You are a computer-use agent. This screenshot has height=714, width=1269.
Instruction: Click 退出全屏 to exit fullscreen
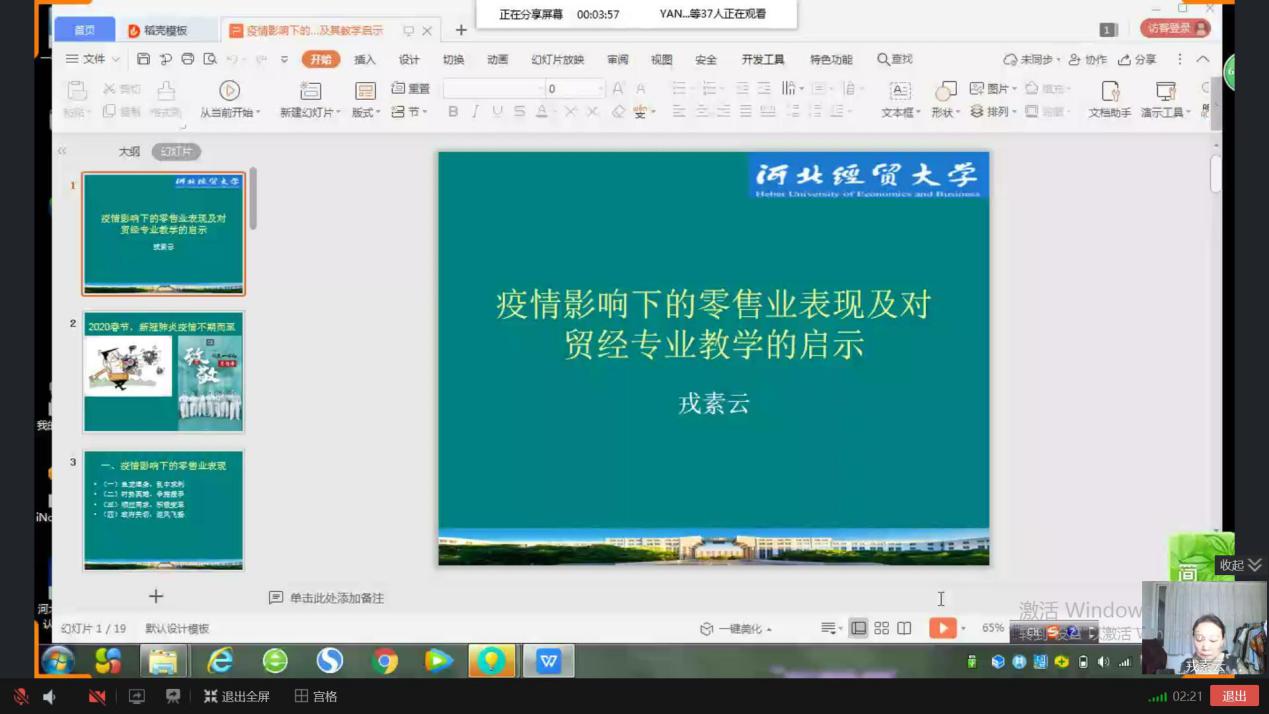tap(237, 696)
